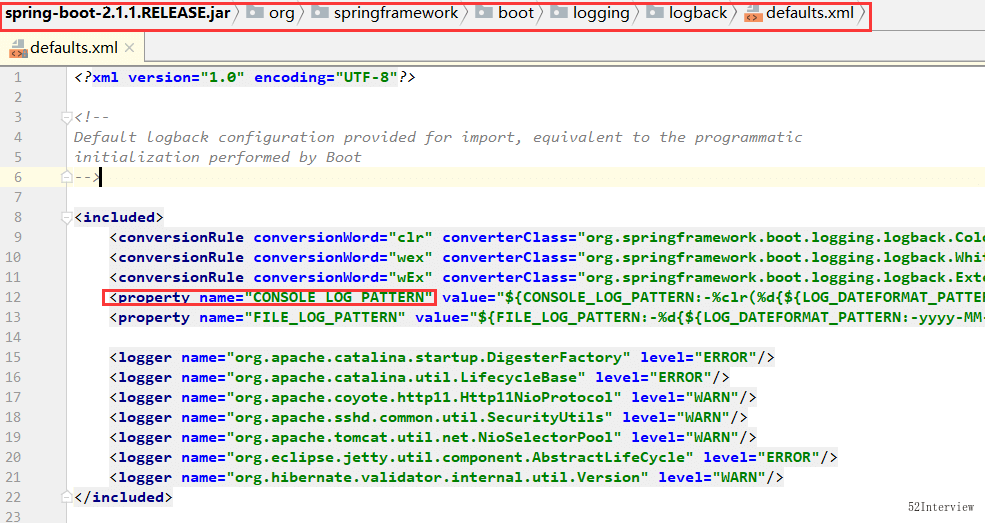This screenshot has height=523, width=985.
Task: Click the 'defaults.xml' breadcrumb label
Action: click(x=810, y=14)
